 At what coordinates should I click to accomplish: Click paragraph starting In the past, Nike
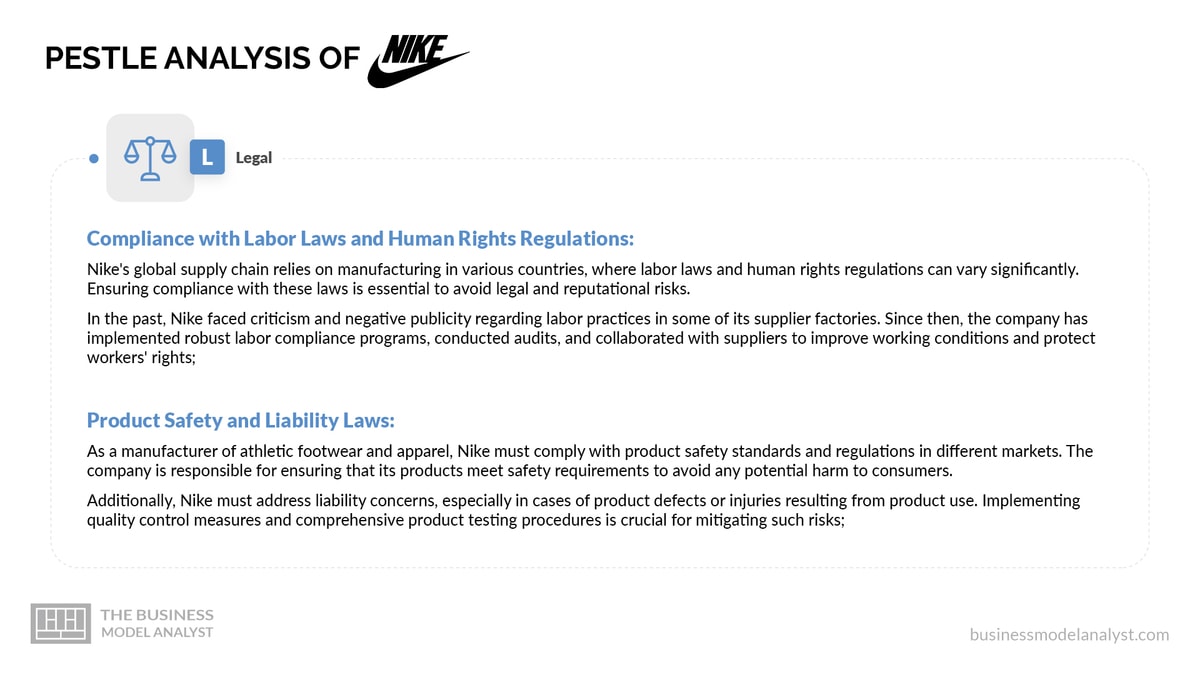pyautogui.click(x=591, y=338)
